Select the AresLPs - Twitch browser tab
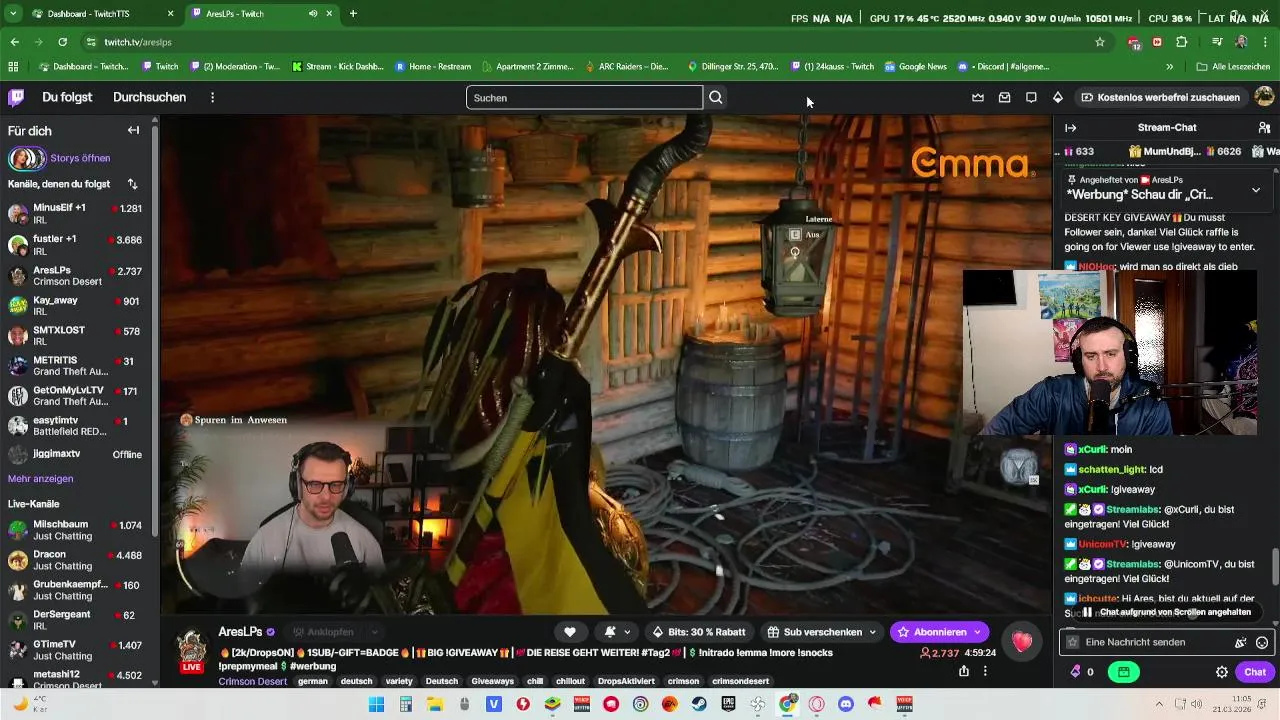 (x=262, y=14)
